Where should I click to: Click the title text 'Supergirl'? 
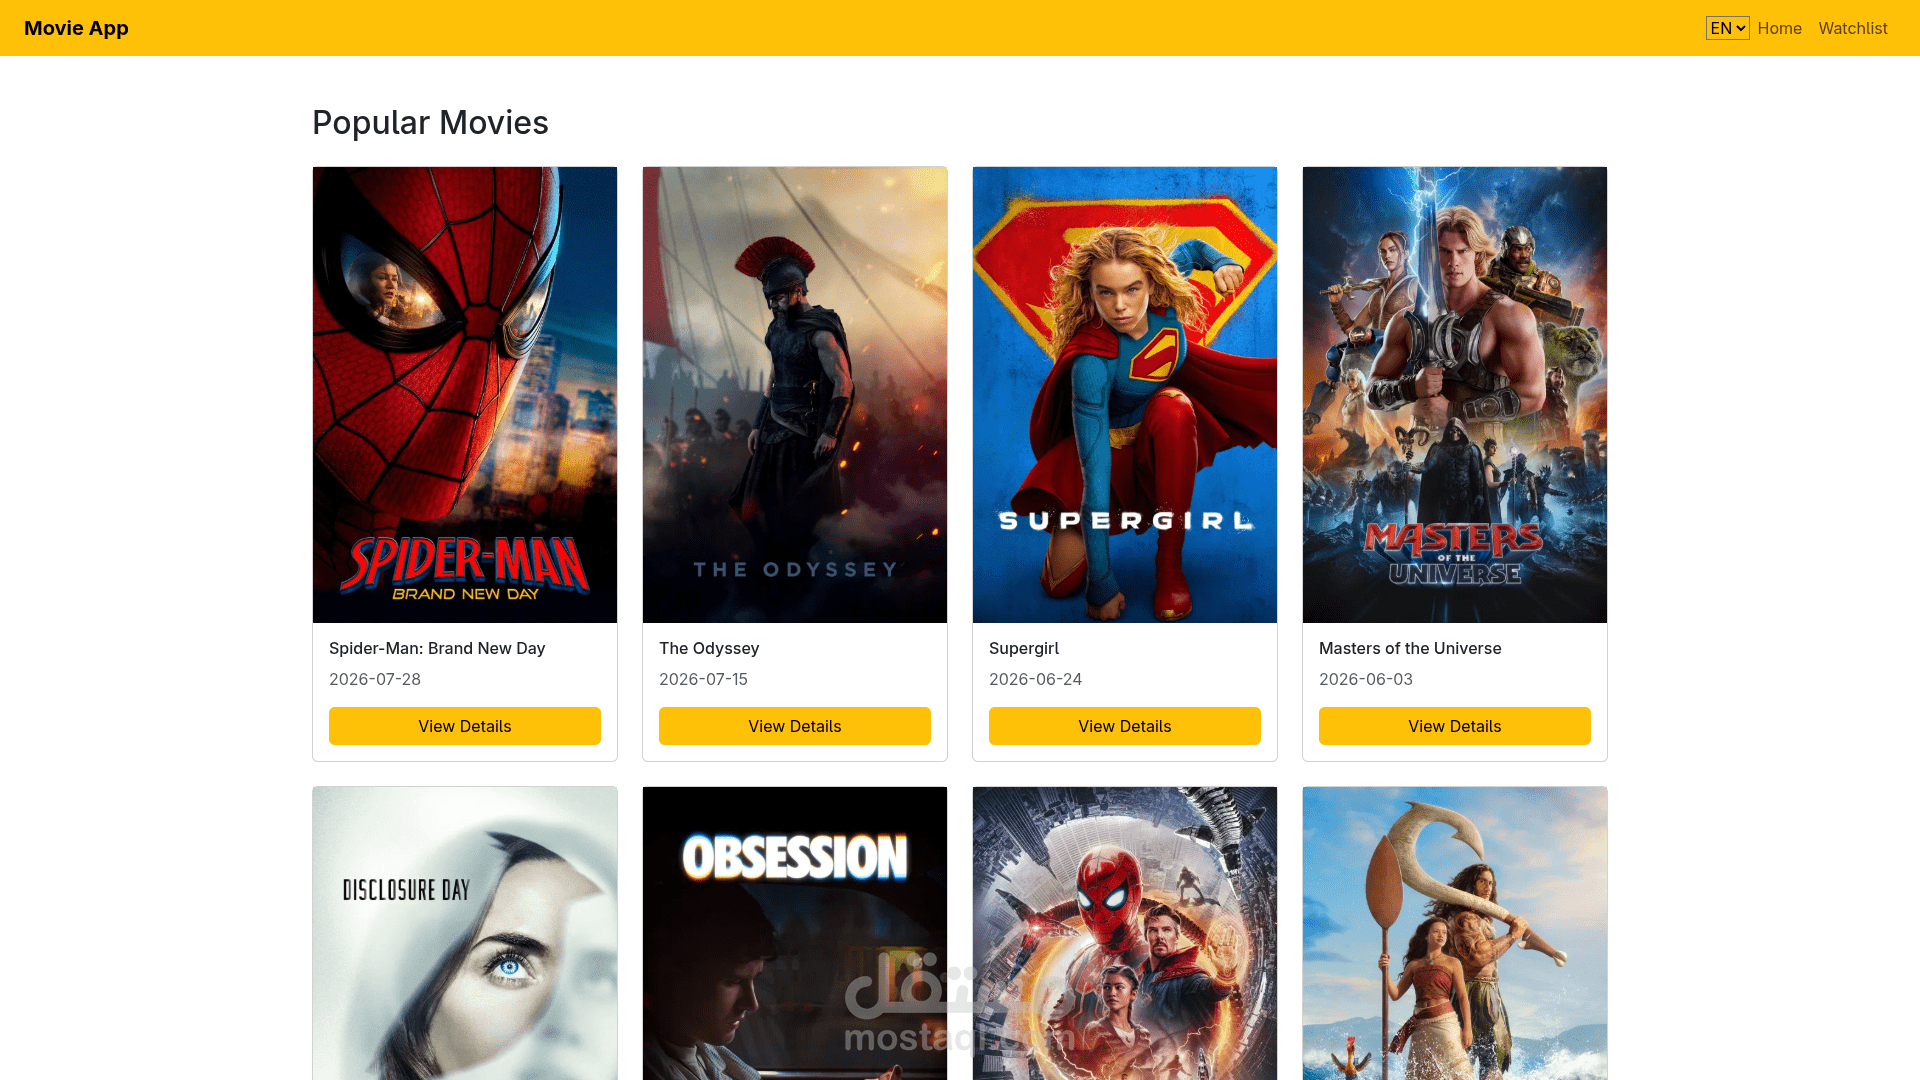[1024, 648]
